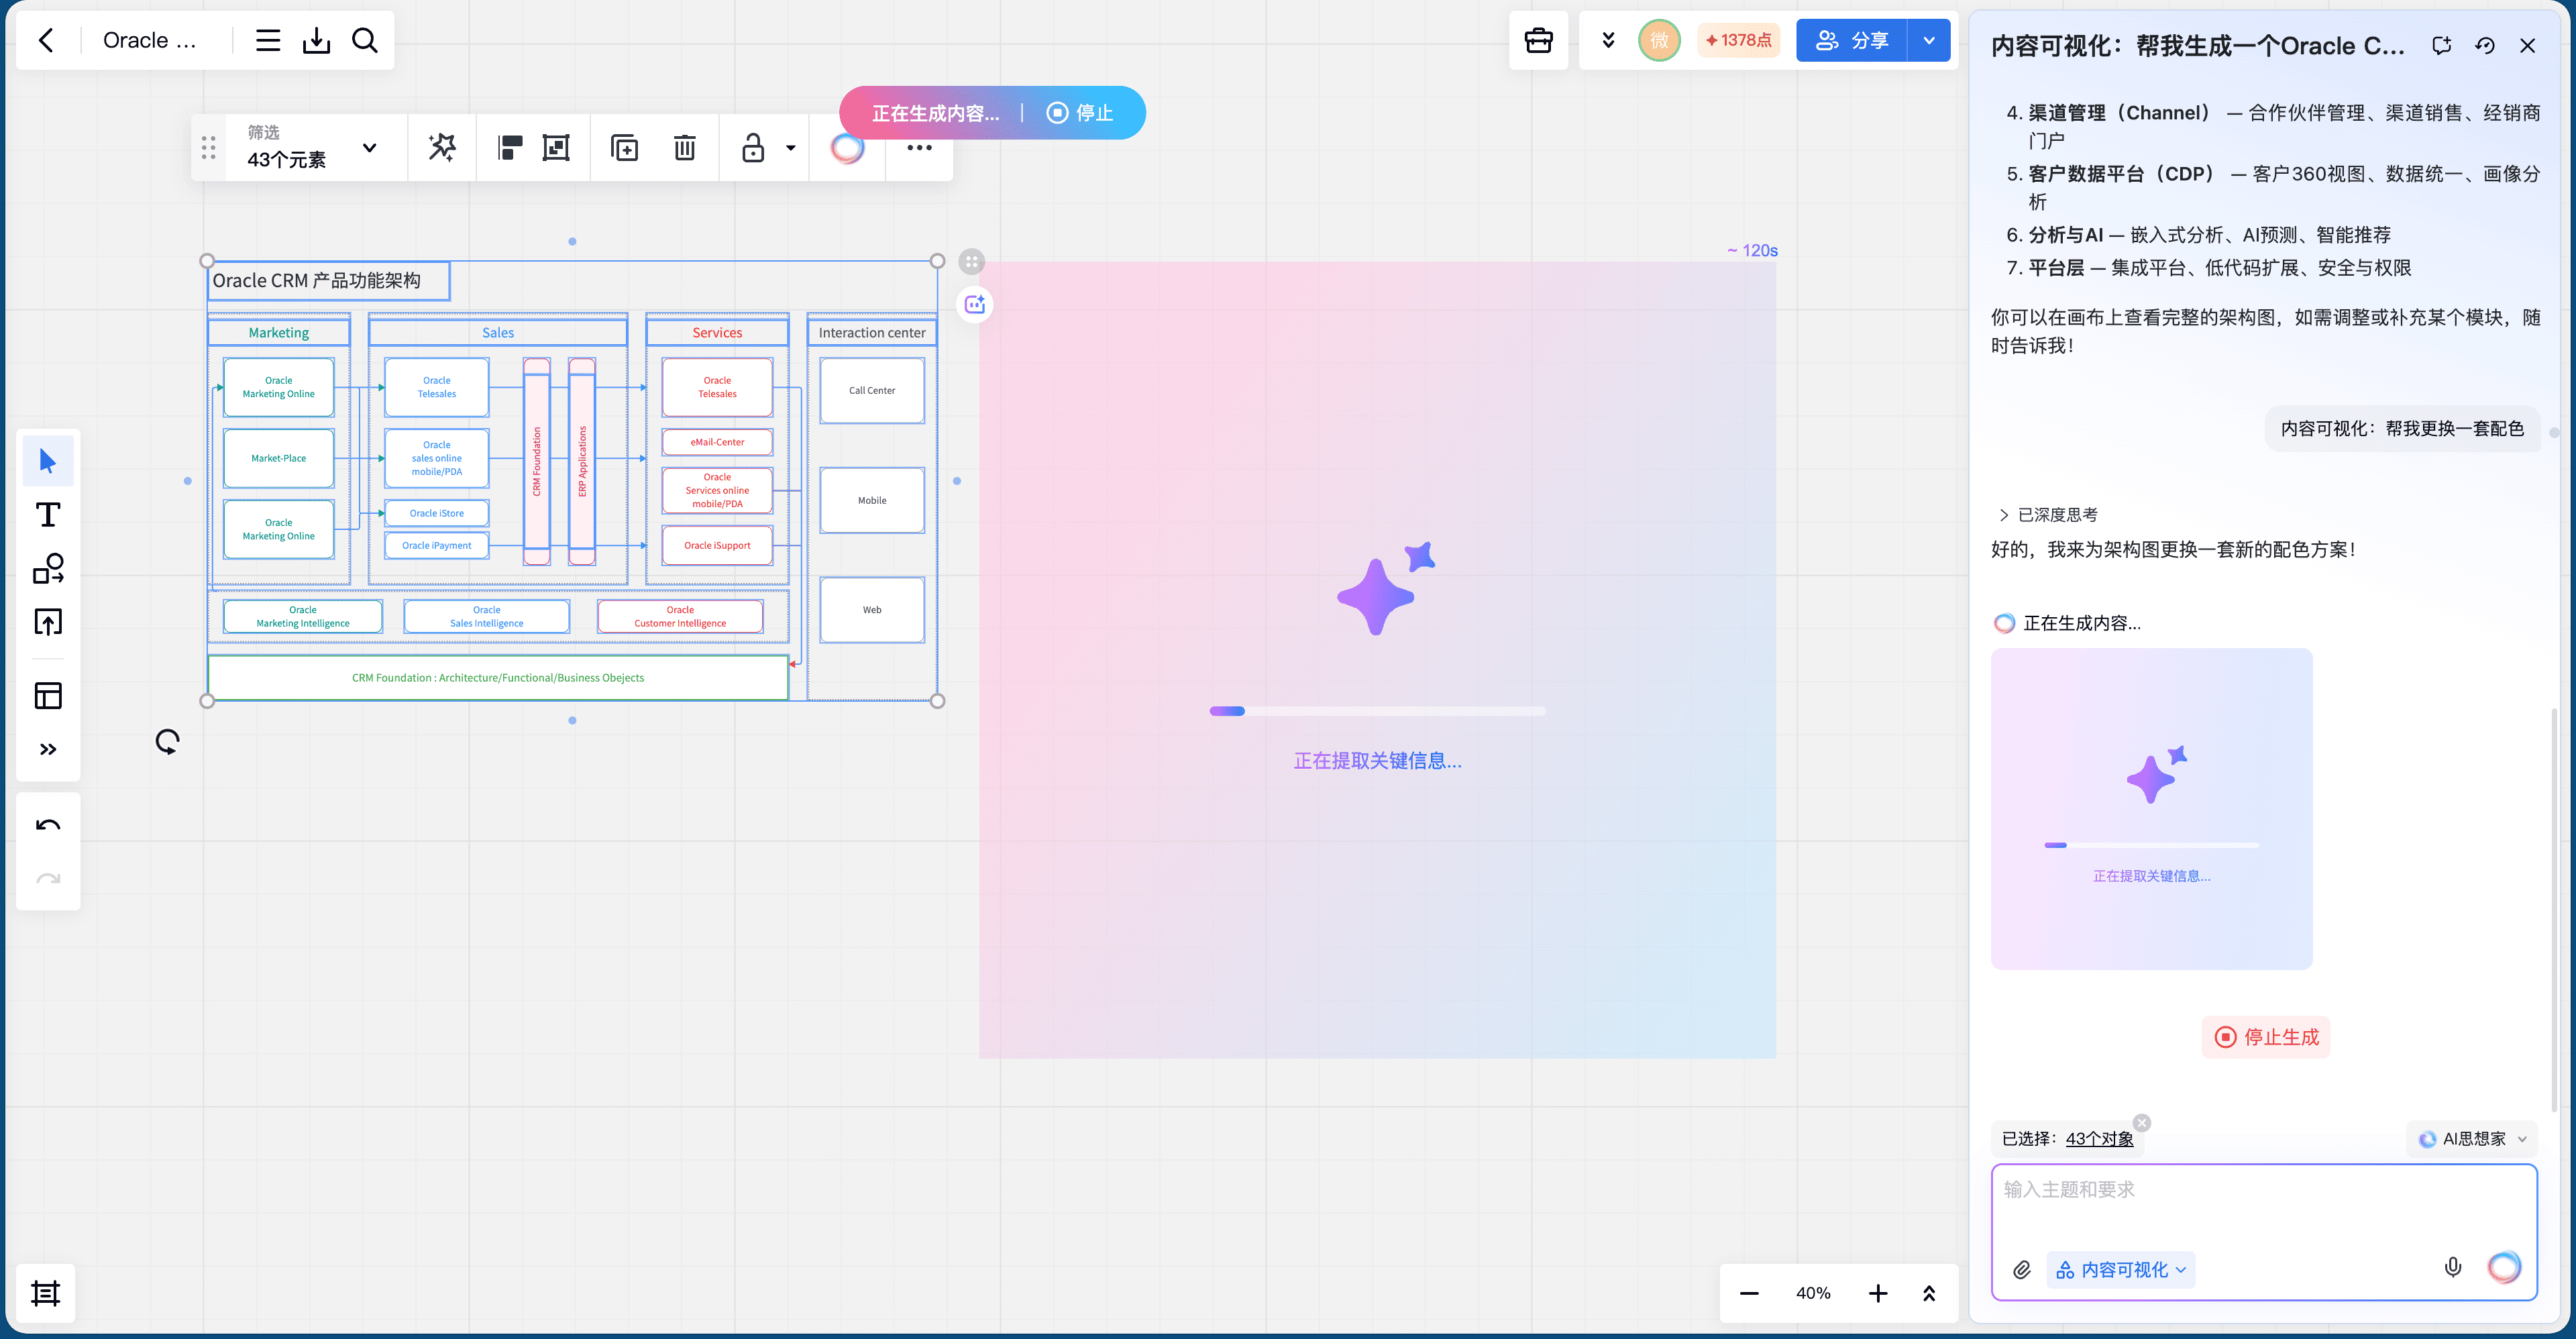Select the Marketing header in diagram
Image resolution: width=2576 pixels, height=1339 pixels.
pos(278,332)
